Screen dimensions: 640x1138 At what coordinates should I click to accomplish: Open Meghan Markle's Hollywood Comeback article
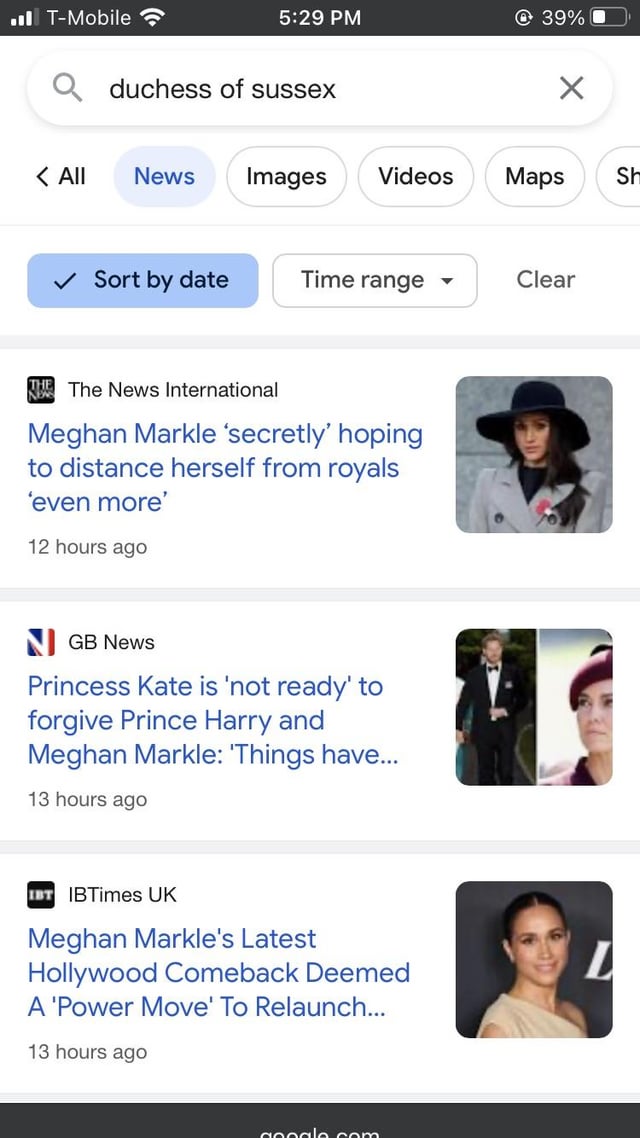coord(218,972)
